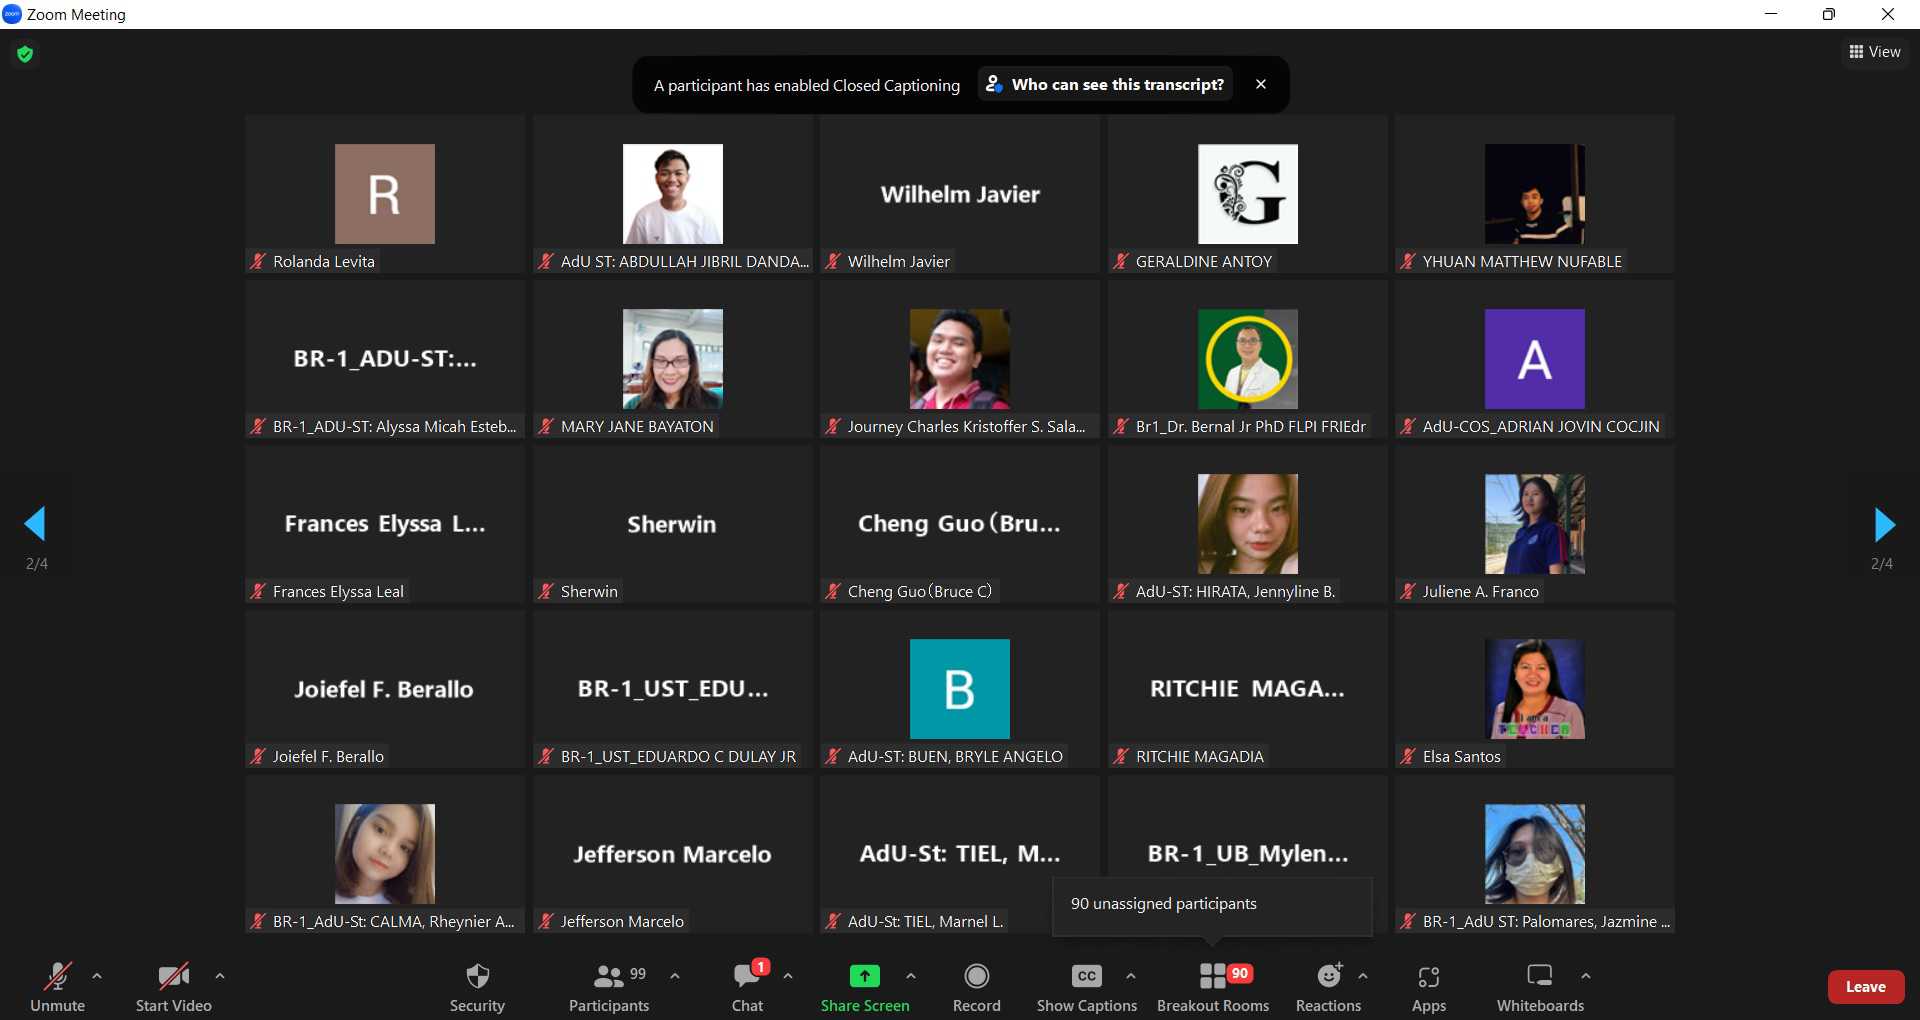Dismiss the Closed Captioning notification
1920x1020 pixels.
(1261, 85)
